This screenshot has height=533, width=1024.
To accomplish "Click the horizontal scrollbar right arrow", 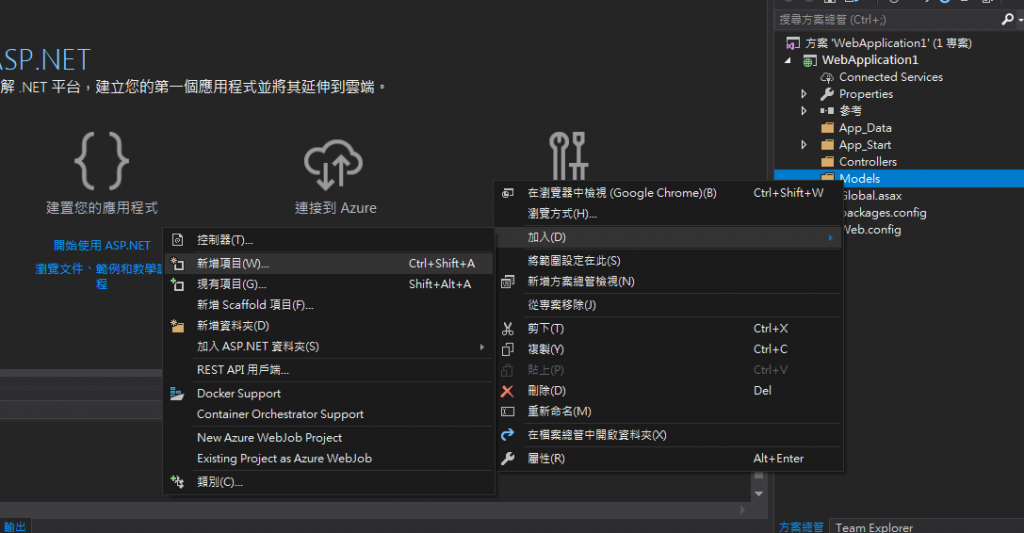I will (742, 510).
